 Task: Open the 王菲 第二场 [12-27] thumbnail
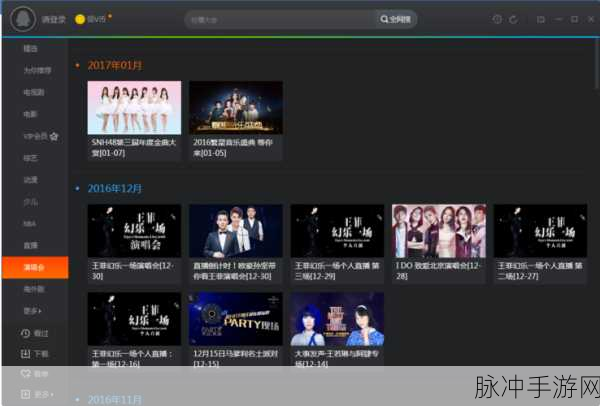pyautogui.click(x=541, y=231)
